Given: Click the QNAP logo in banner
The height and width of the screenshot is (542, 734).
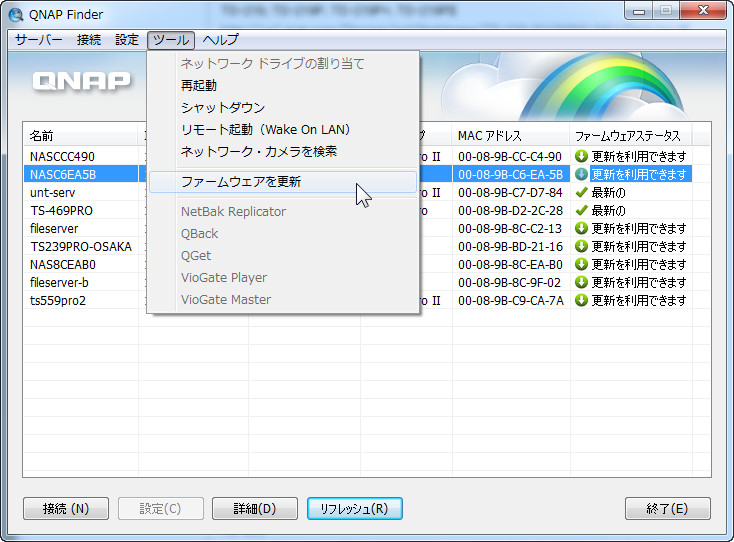Looking at the screenshot, I should click(x=81, y=81).
